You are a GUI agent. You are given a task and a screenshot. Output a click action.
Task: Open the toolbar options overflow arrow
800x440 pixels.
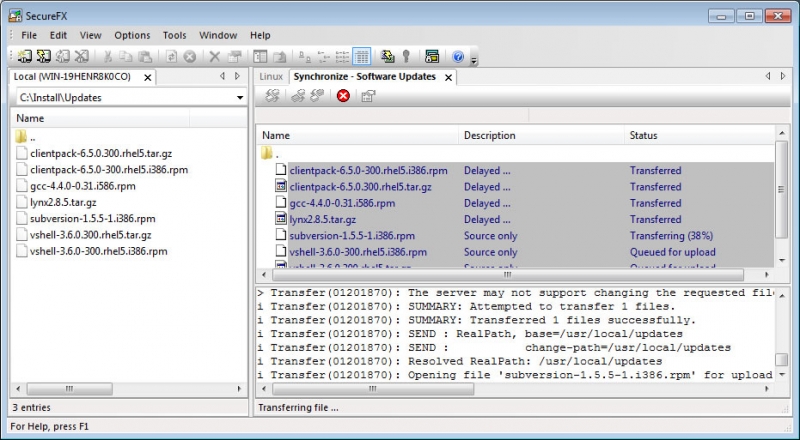click(473, 61)
